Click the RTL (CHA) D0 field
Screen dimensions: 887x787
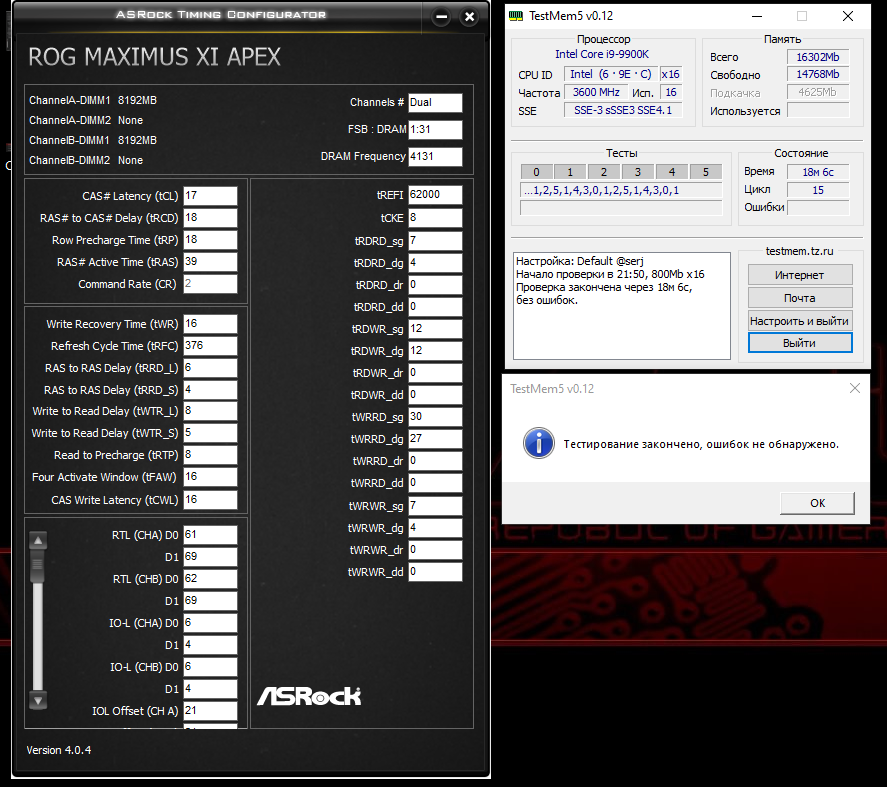pos(210,535)
